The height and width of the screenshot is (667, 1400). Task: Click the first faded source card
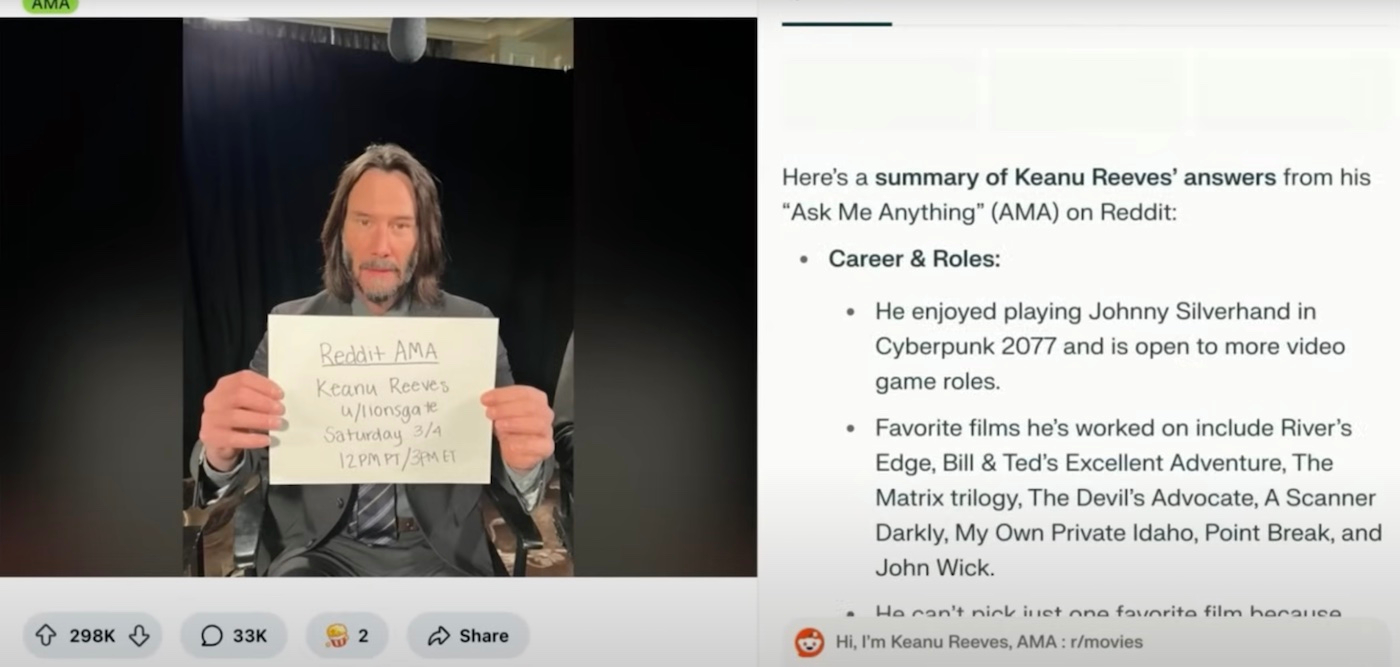pyautogui.click(x=879, y=95)
